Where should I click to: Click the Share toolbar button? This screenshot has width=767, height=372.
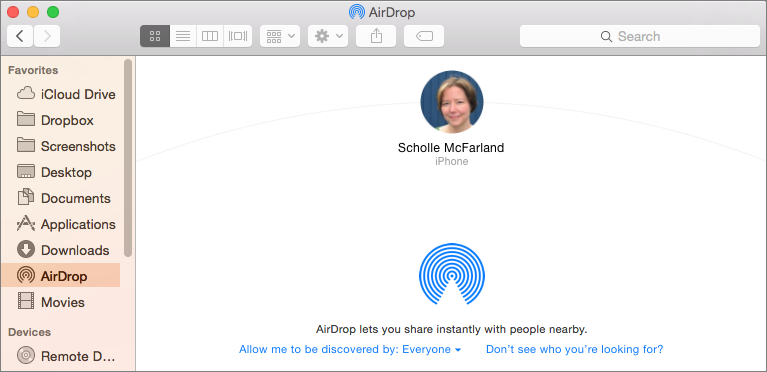click(x=376, y=36)
